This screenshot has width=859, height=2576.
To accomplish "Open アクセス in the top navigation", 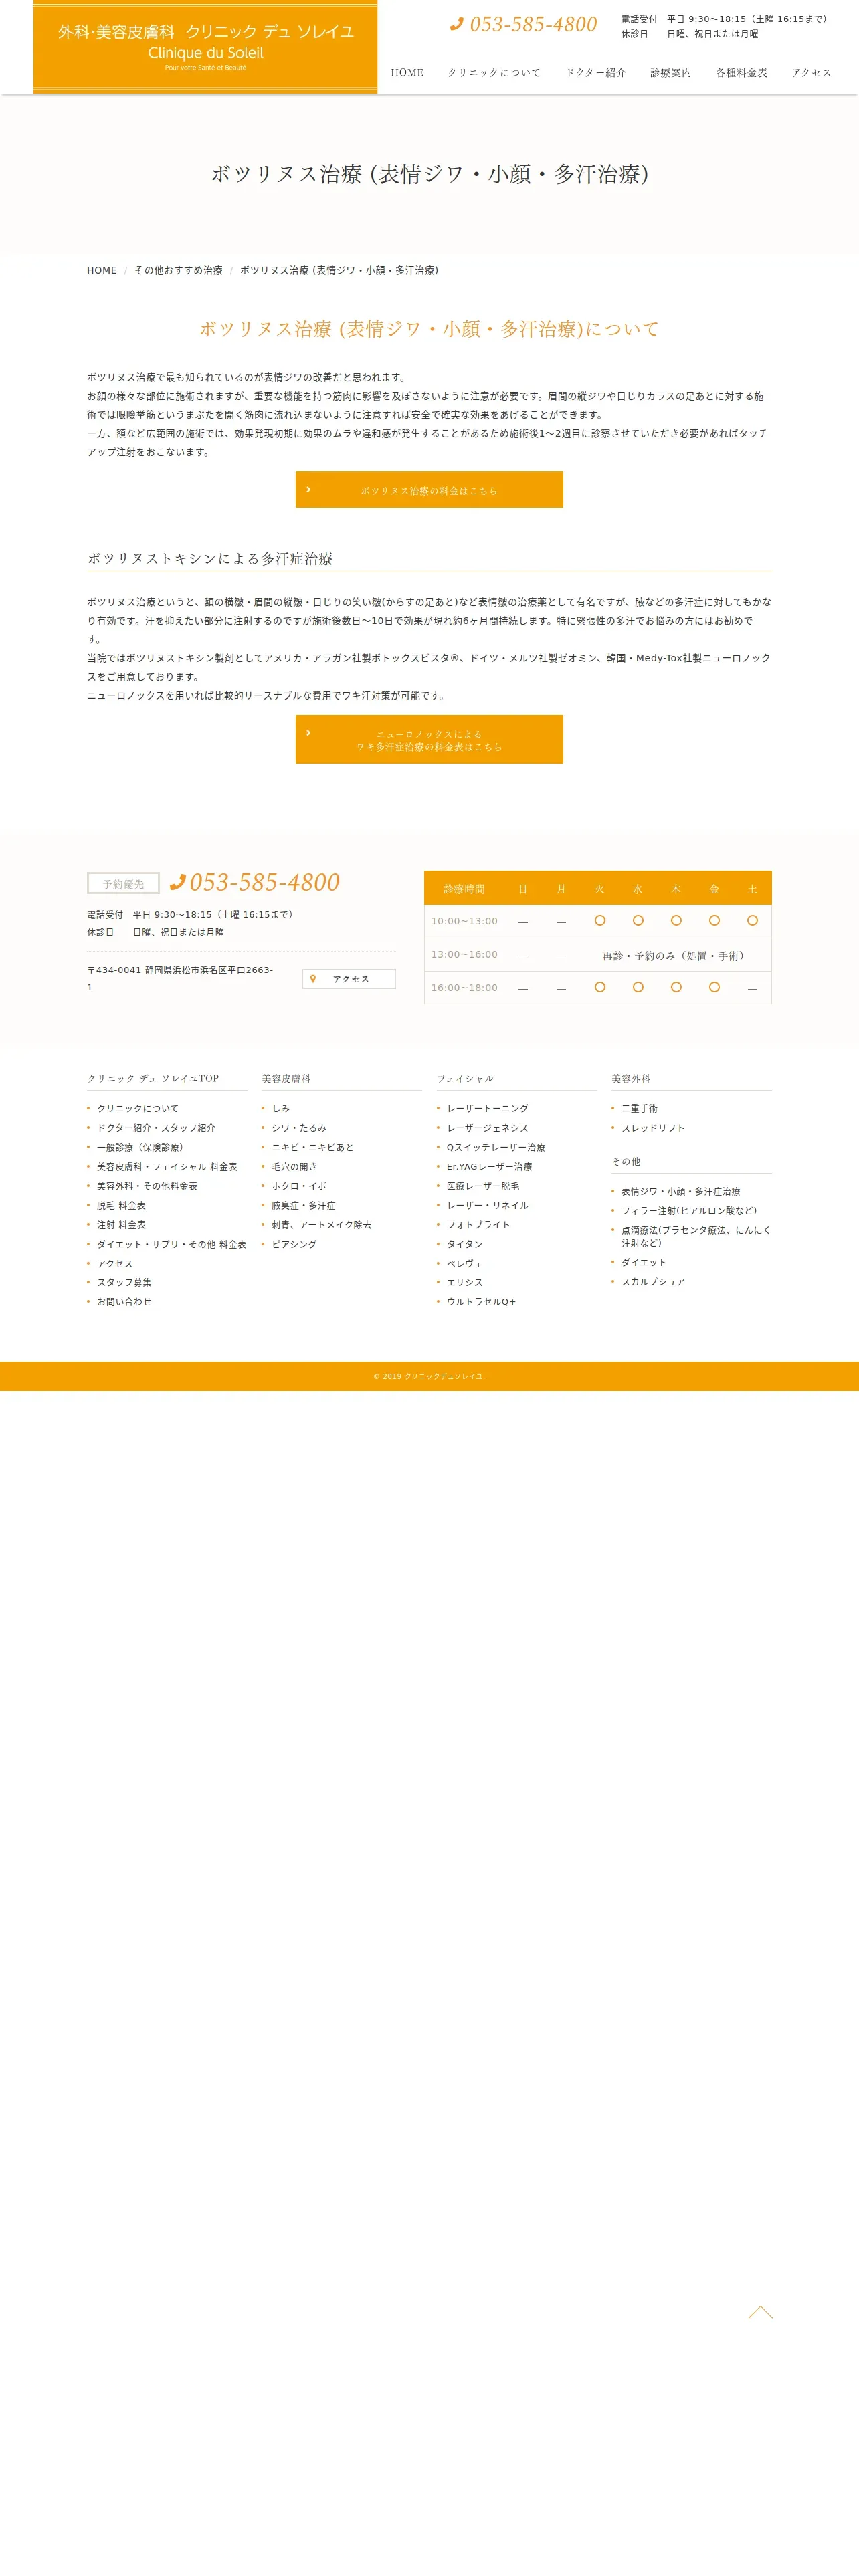I will click(x=812, y=72).
